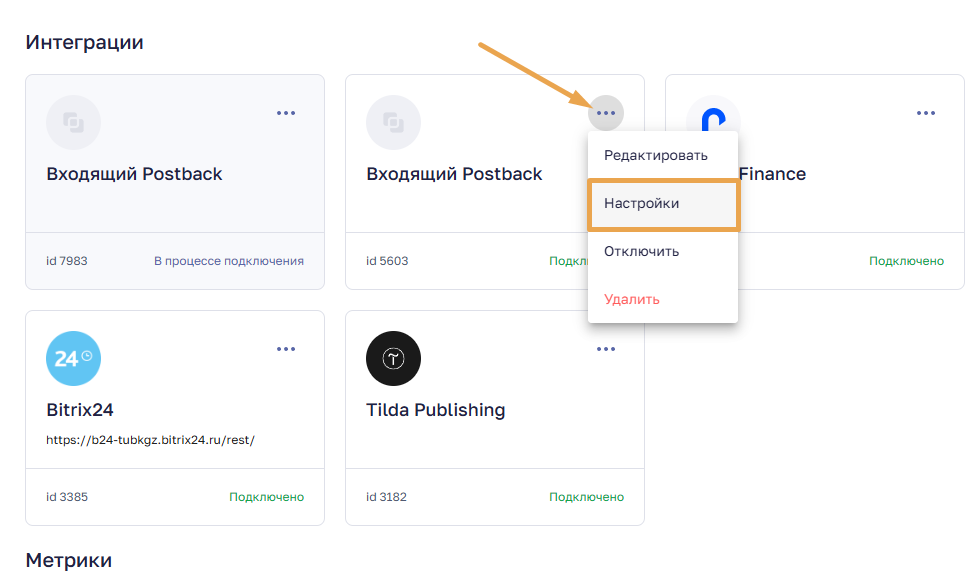The width and height of the screenshot is (979, 587).
Task: Click the Postback icon on card id 7983
Action: [74, 123]
